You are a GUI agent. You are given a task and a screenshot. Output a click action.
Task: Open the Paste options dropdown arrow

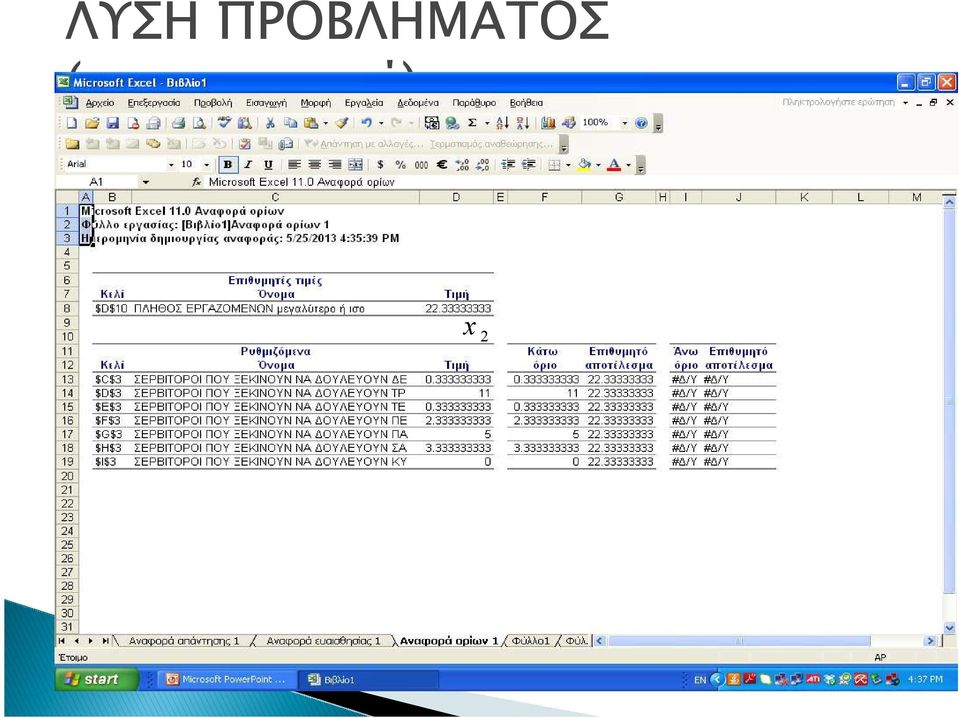pyautogui.click(x=325, y=123)
